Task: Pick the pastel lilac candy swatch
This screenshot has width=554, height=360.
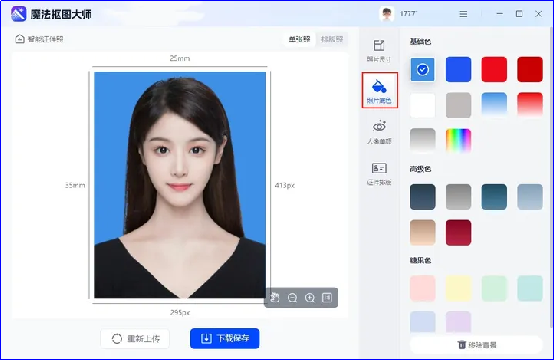Action: point(459,322)
